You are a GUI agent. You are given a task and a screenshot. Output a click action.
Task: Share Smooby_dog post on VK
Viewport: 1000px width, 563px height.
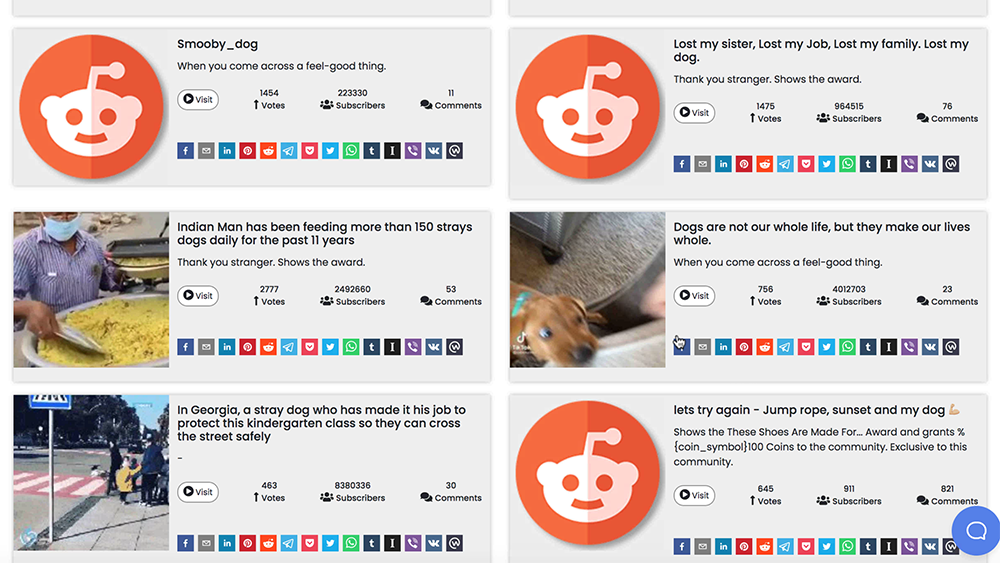tap(434, 151)
